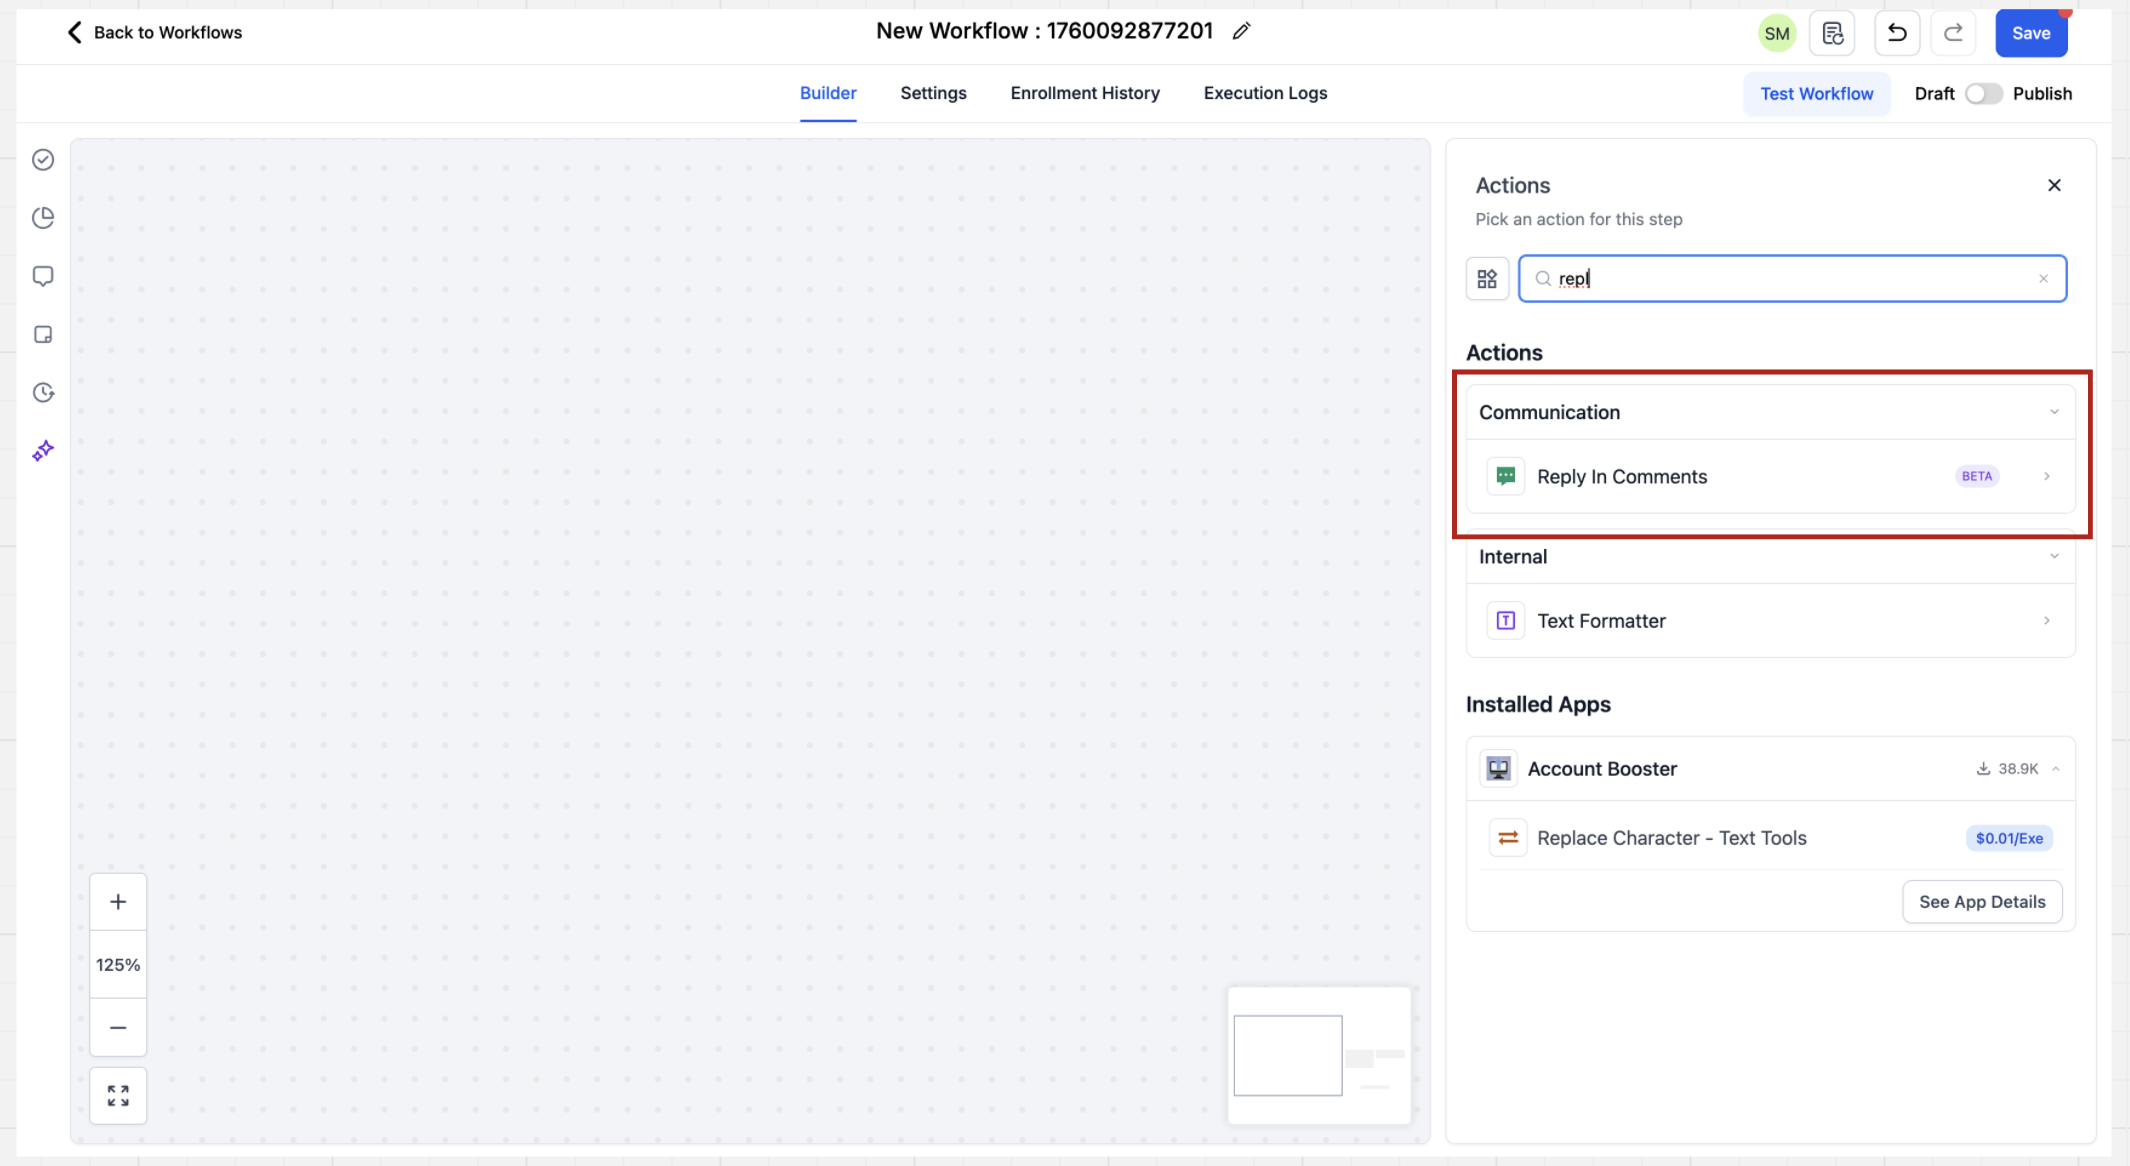Screen dimensions: 2130x1166
Task: Click the fit-to-screen expand icon
Action: [118, 1096]
